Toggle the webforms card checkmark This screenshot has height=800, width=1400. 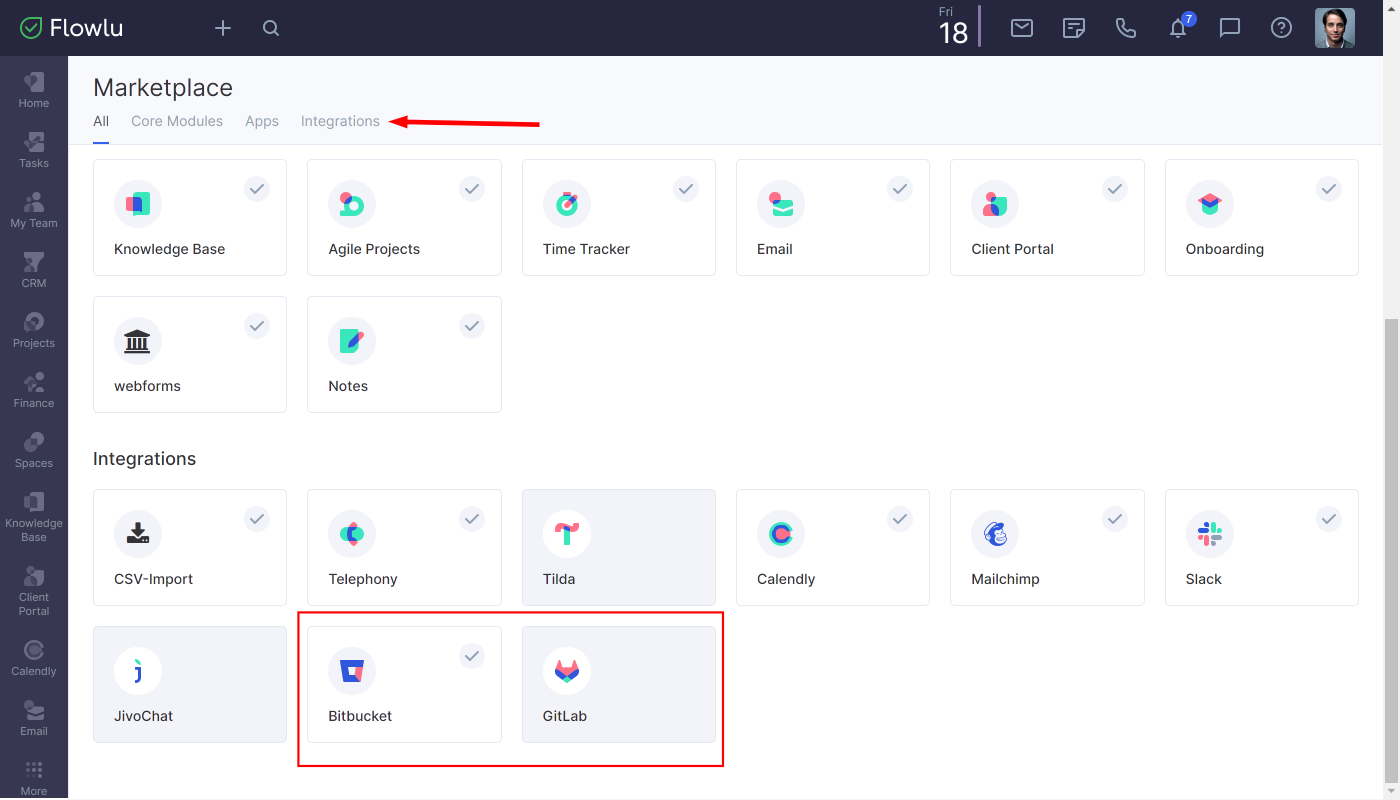[257, 325]
